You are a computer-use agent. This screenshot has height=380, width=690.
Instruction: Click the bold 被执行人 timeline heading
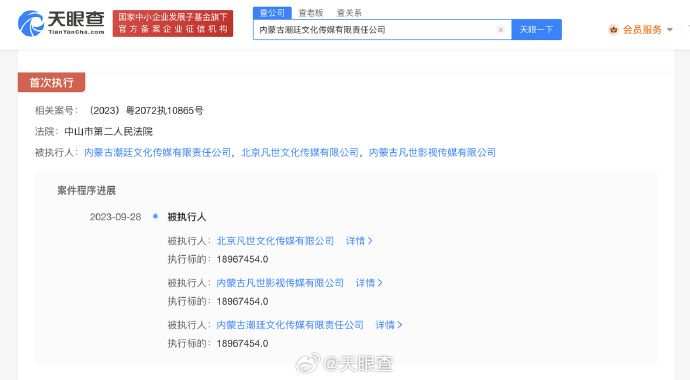point(187,217)
